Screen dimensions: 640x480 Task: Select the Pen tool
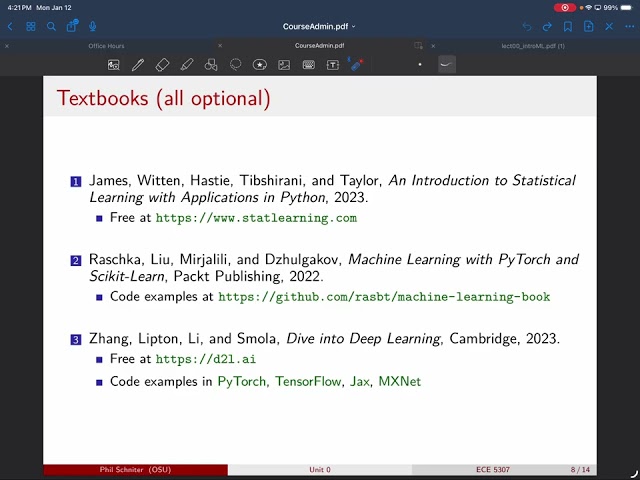click(x=138, y=64)
